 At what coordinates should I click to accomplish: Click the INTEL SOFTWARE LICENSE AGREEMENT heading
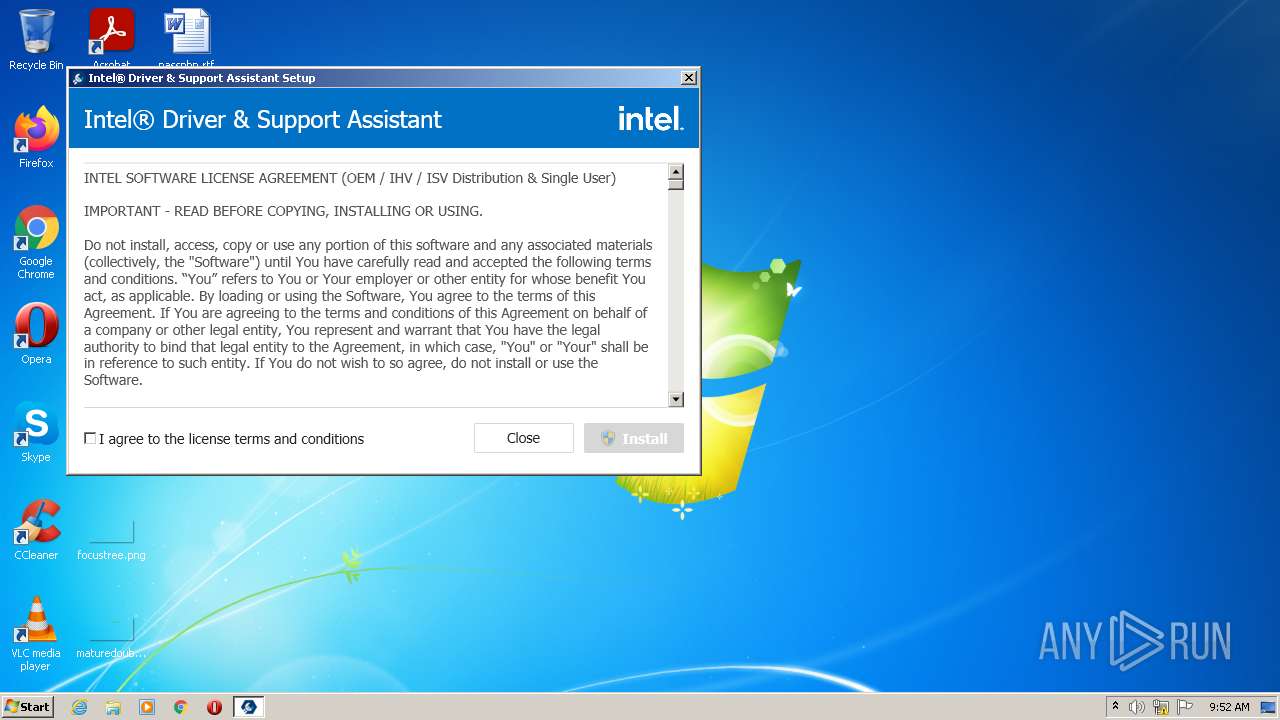[x=350, y=178]
